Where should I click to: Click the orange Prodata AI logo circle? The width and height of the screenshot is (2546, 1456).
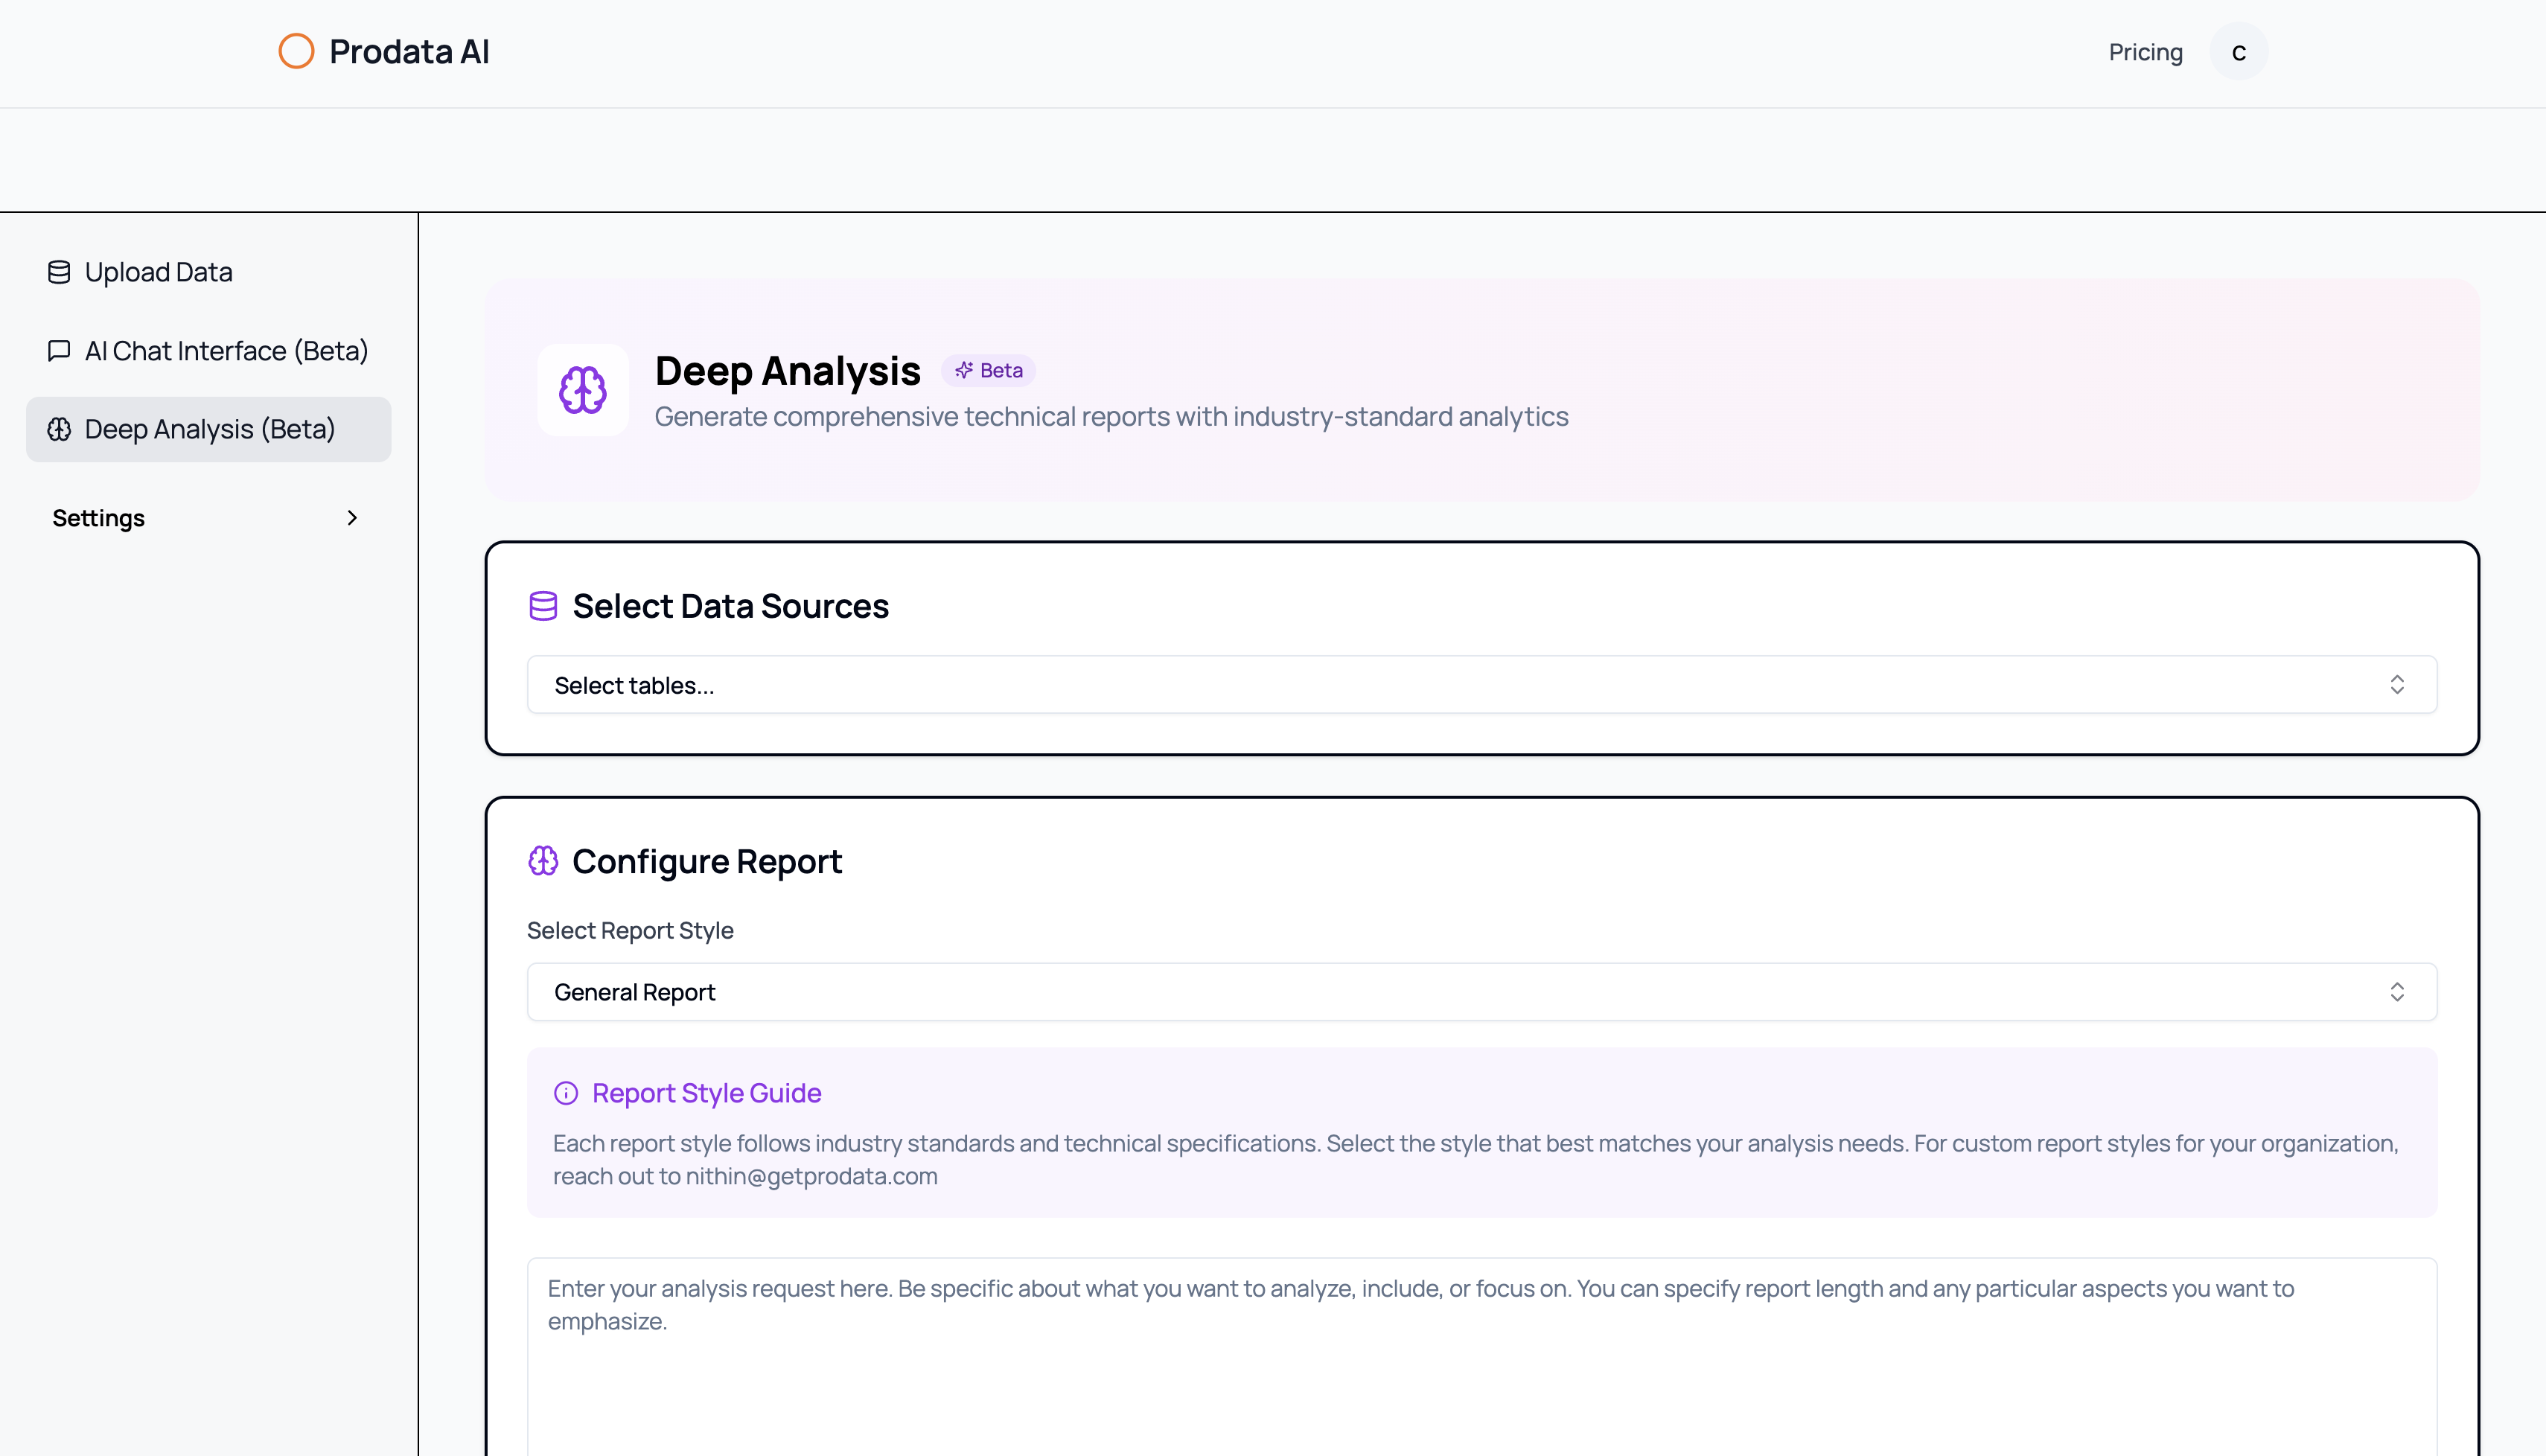pyautogui.click(x=296, y=51)
